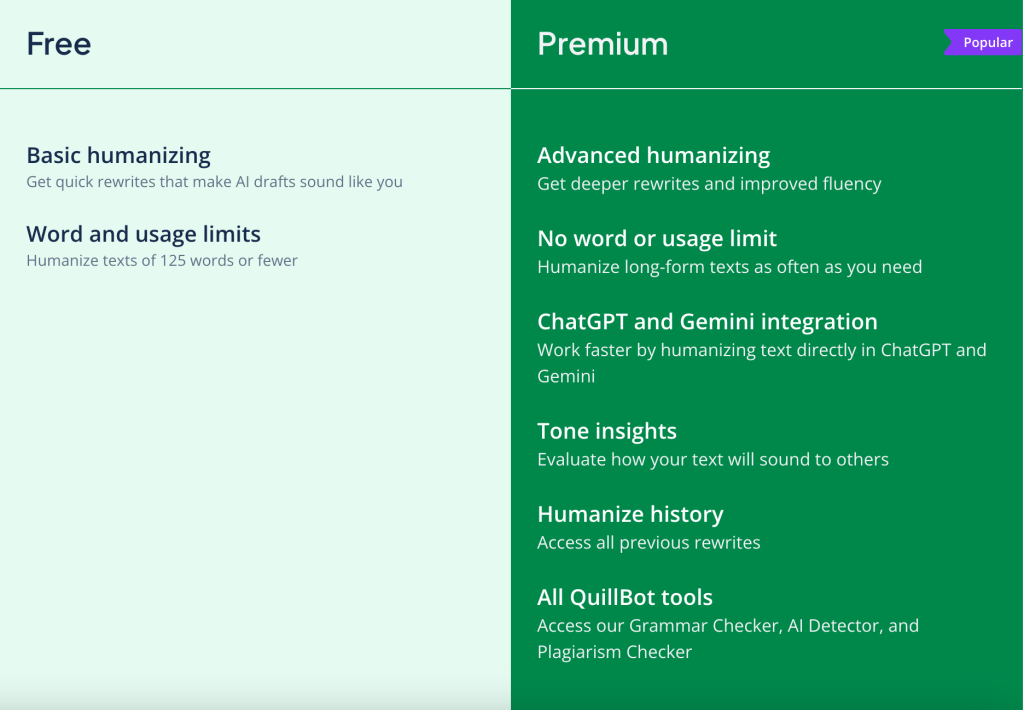The width and height of the screenshot is (1024, 710).
Task: Click 'Access all previous rewrites' text
Action: (x=648, y=543)
